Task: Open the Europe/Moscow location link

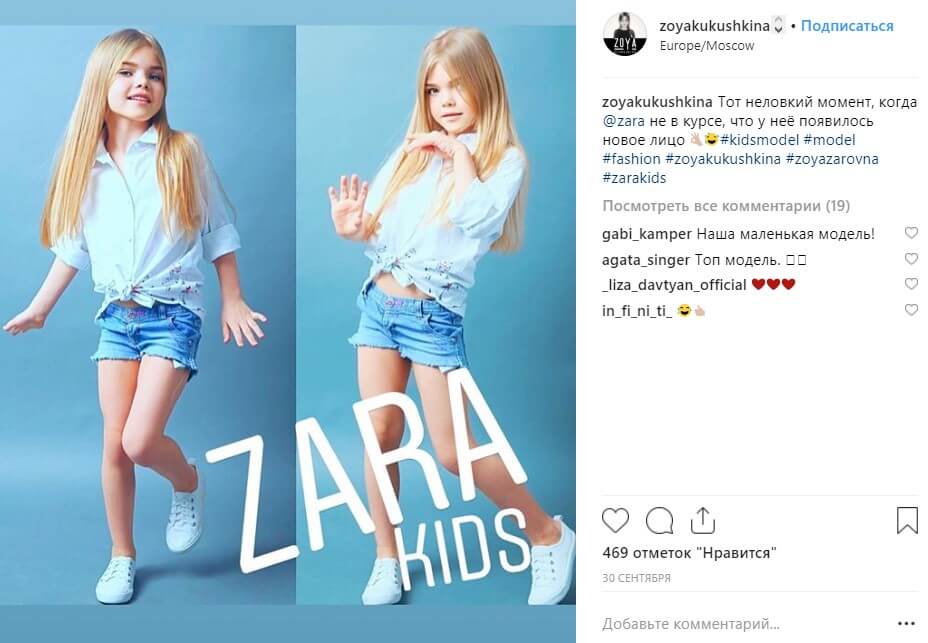Action: pos(707,46)
